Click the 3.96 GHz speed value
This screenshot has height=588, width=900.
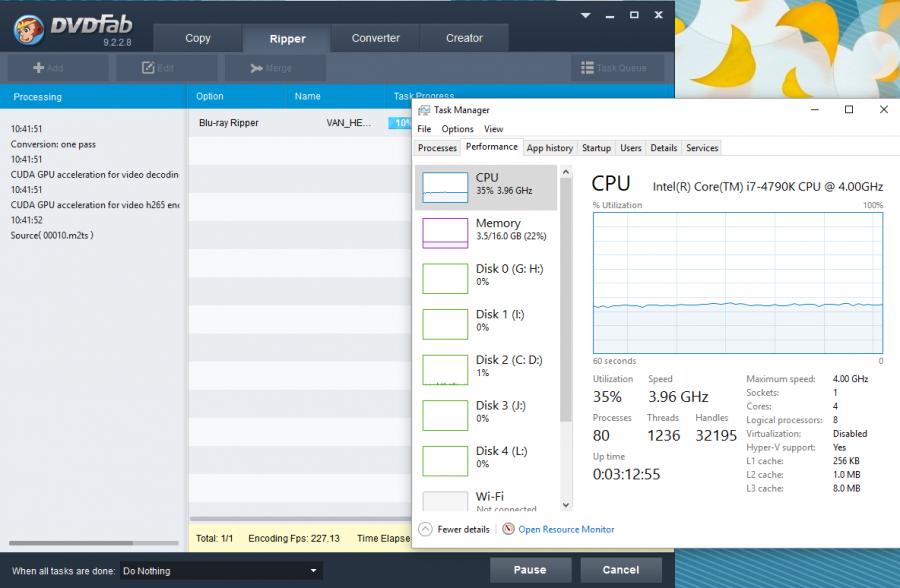point(678,397)
